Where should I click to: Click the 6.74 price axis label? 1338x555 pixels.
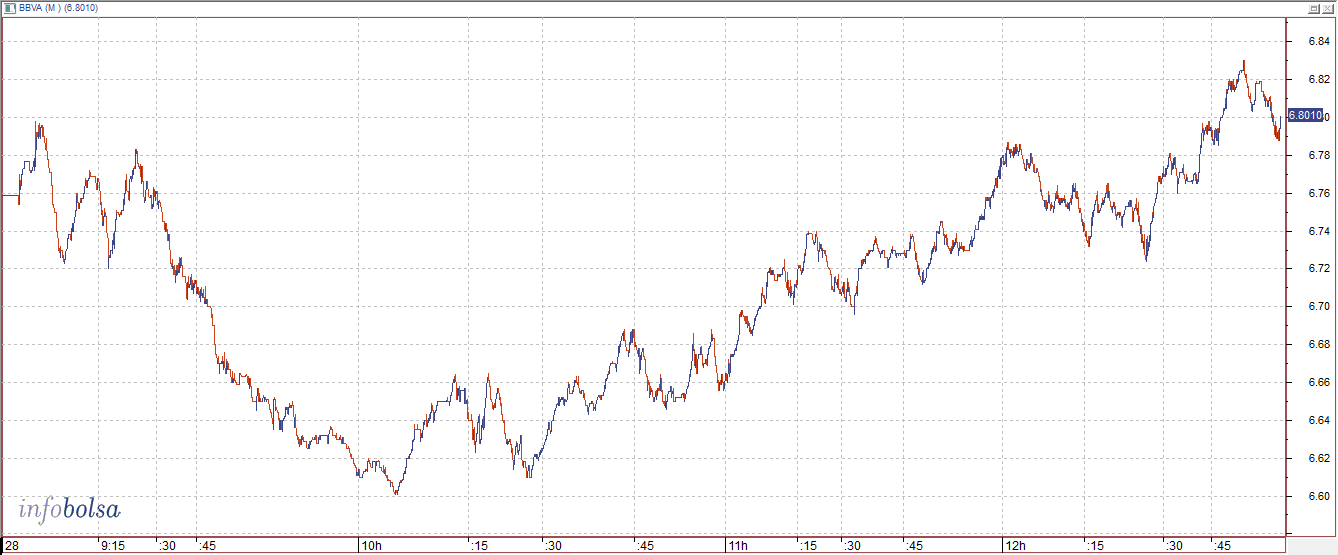[x=1318, y=231]
